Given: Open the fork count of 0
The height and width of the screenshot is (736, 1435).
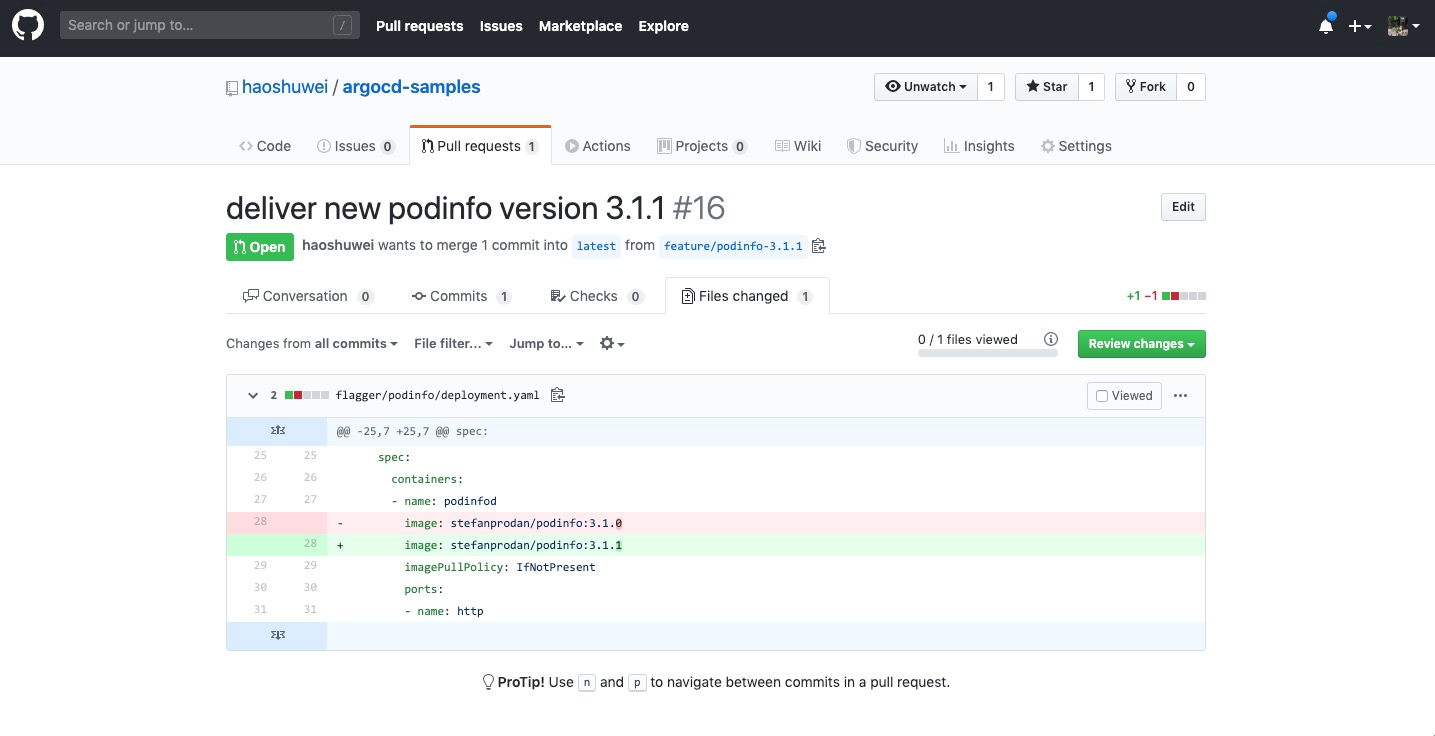Looking at the screenshot, I should [1190, 87].
